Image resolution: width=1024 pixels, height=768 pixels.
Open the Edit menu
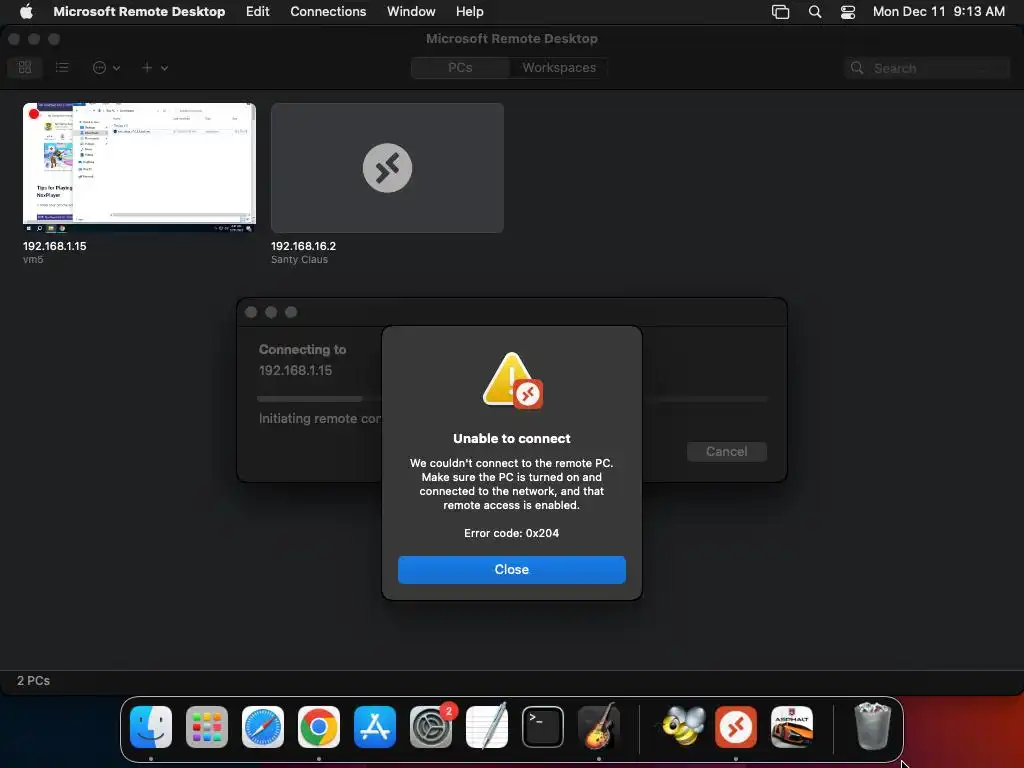[x=257, y=11]
